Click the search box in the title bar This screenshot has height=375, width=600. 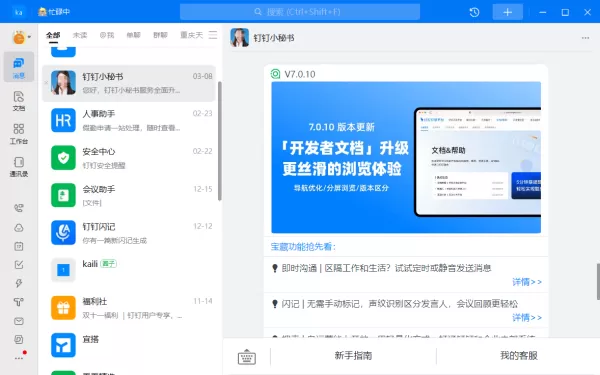300,12
